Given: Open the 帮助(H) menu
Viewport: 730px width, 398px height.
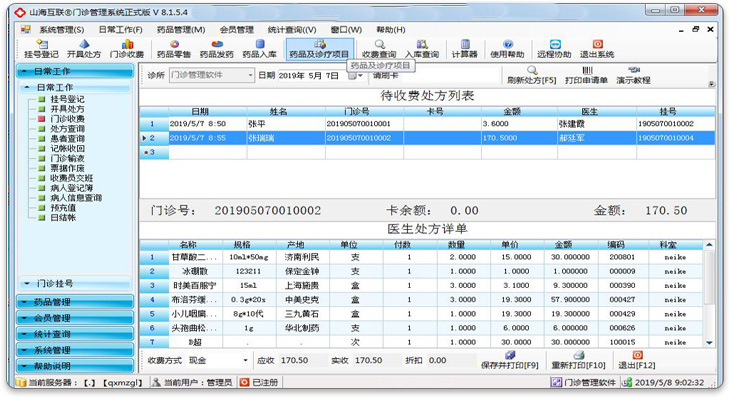Looking at the screenshot, I should (x=391, y=30).
